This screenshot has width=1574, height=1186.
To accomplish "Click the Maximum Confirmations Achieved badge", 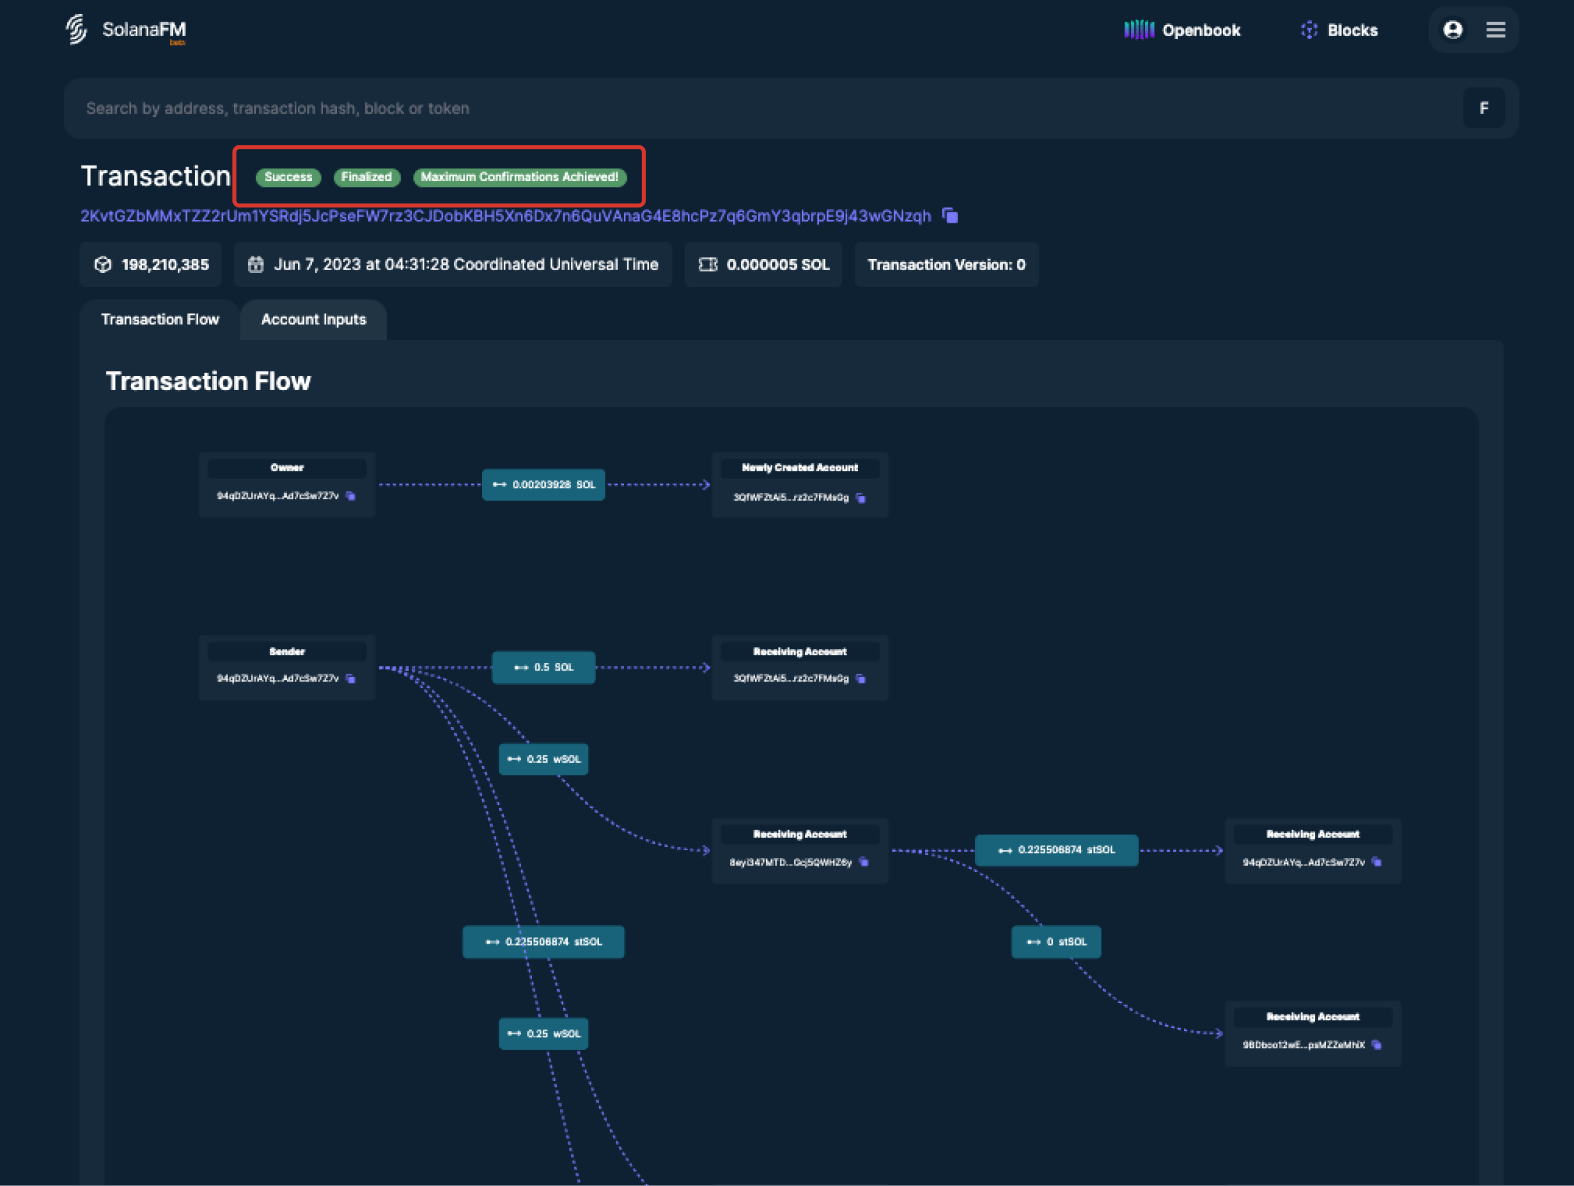I will click(x=519, y=177).
